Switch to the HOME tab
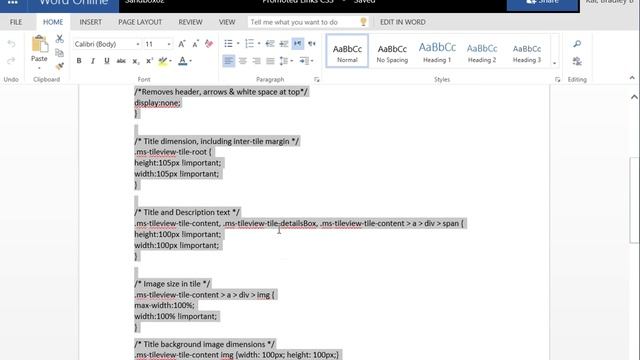Screen dimensions: 640x360 (x=53, y=22)
